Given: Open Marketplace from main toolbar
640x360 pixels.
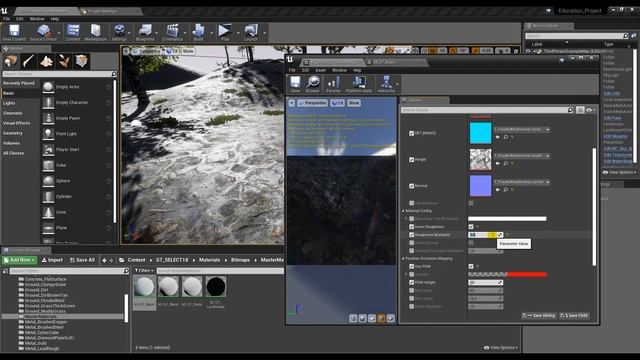Looking at the screenshot, I should 96,32.
